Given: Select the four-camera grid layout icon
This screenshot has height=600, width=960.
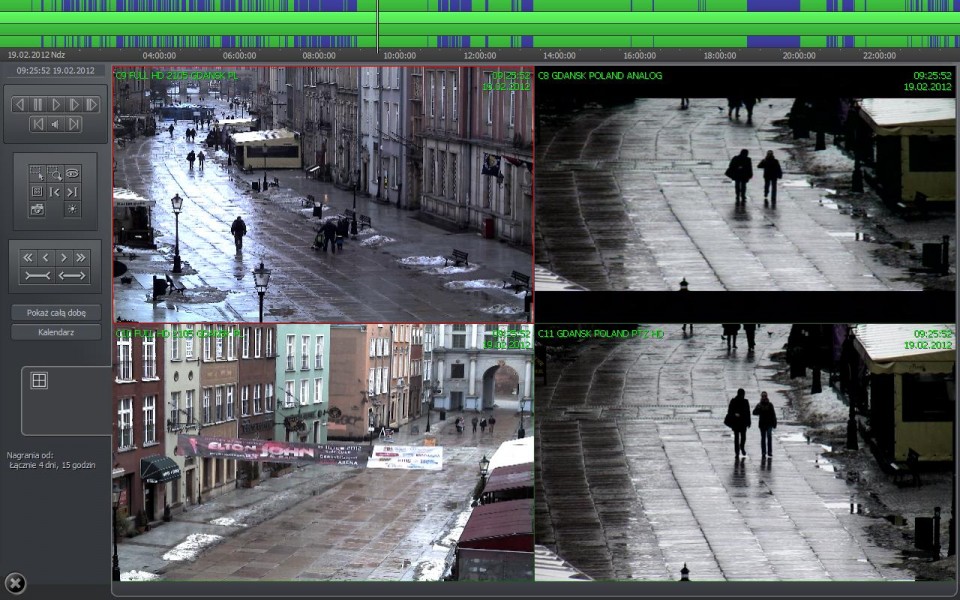Looking at the screenshot, I should [x=39, y=380].
